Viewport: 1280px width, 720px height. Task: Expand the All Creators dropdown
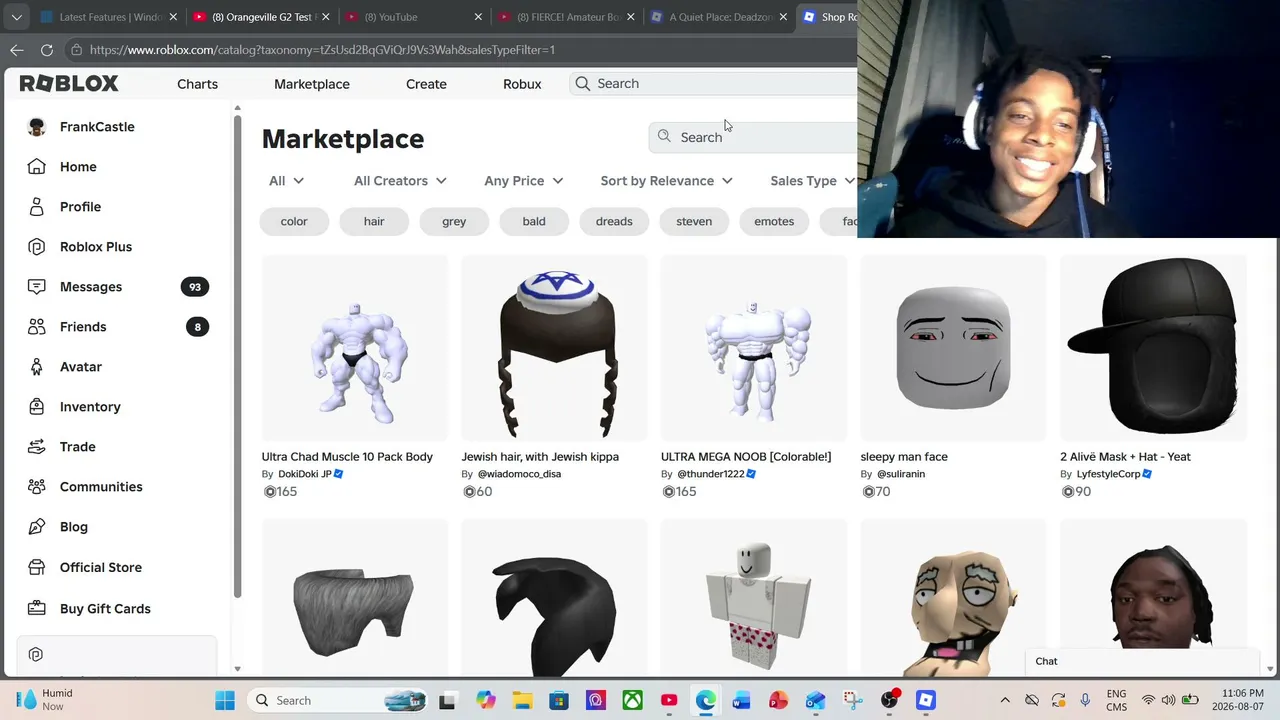click(400, 181)
